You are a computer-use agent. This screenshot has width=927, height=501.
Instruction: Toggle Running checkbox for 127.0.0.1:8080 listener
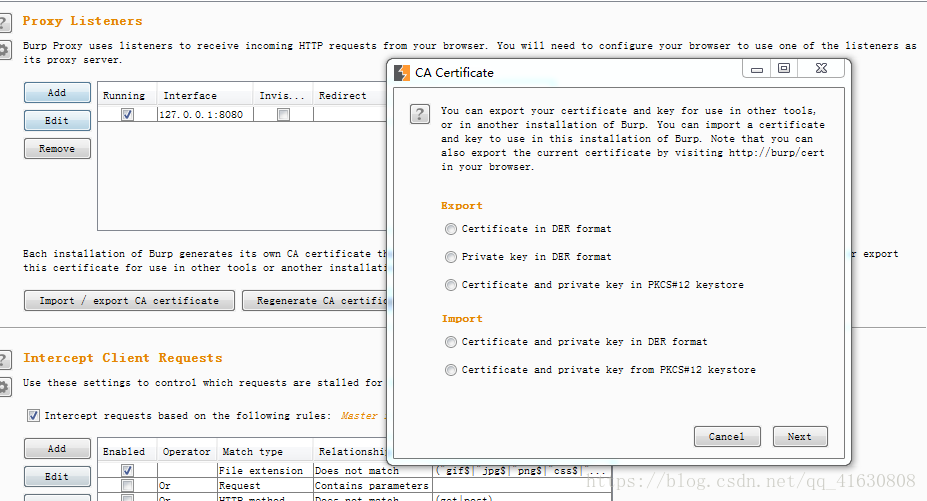[127, 114]
